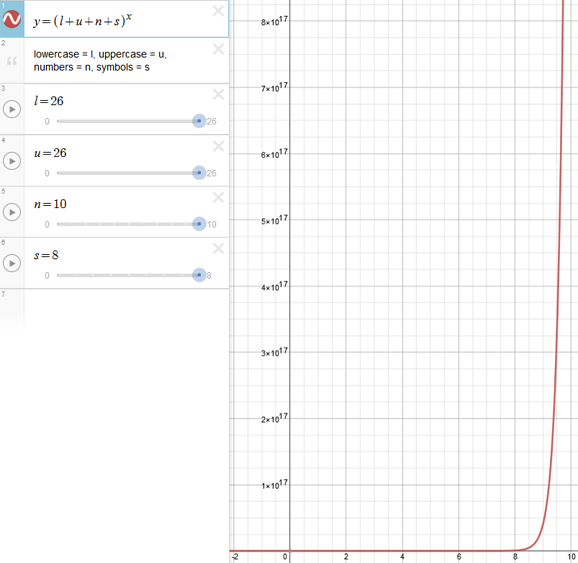Remove the s=8 slider expression

[x=218, y=249]
